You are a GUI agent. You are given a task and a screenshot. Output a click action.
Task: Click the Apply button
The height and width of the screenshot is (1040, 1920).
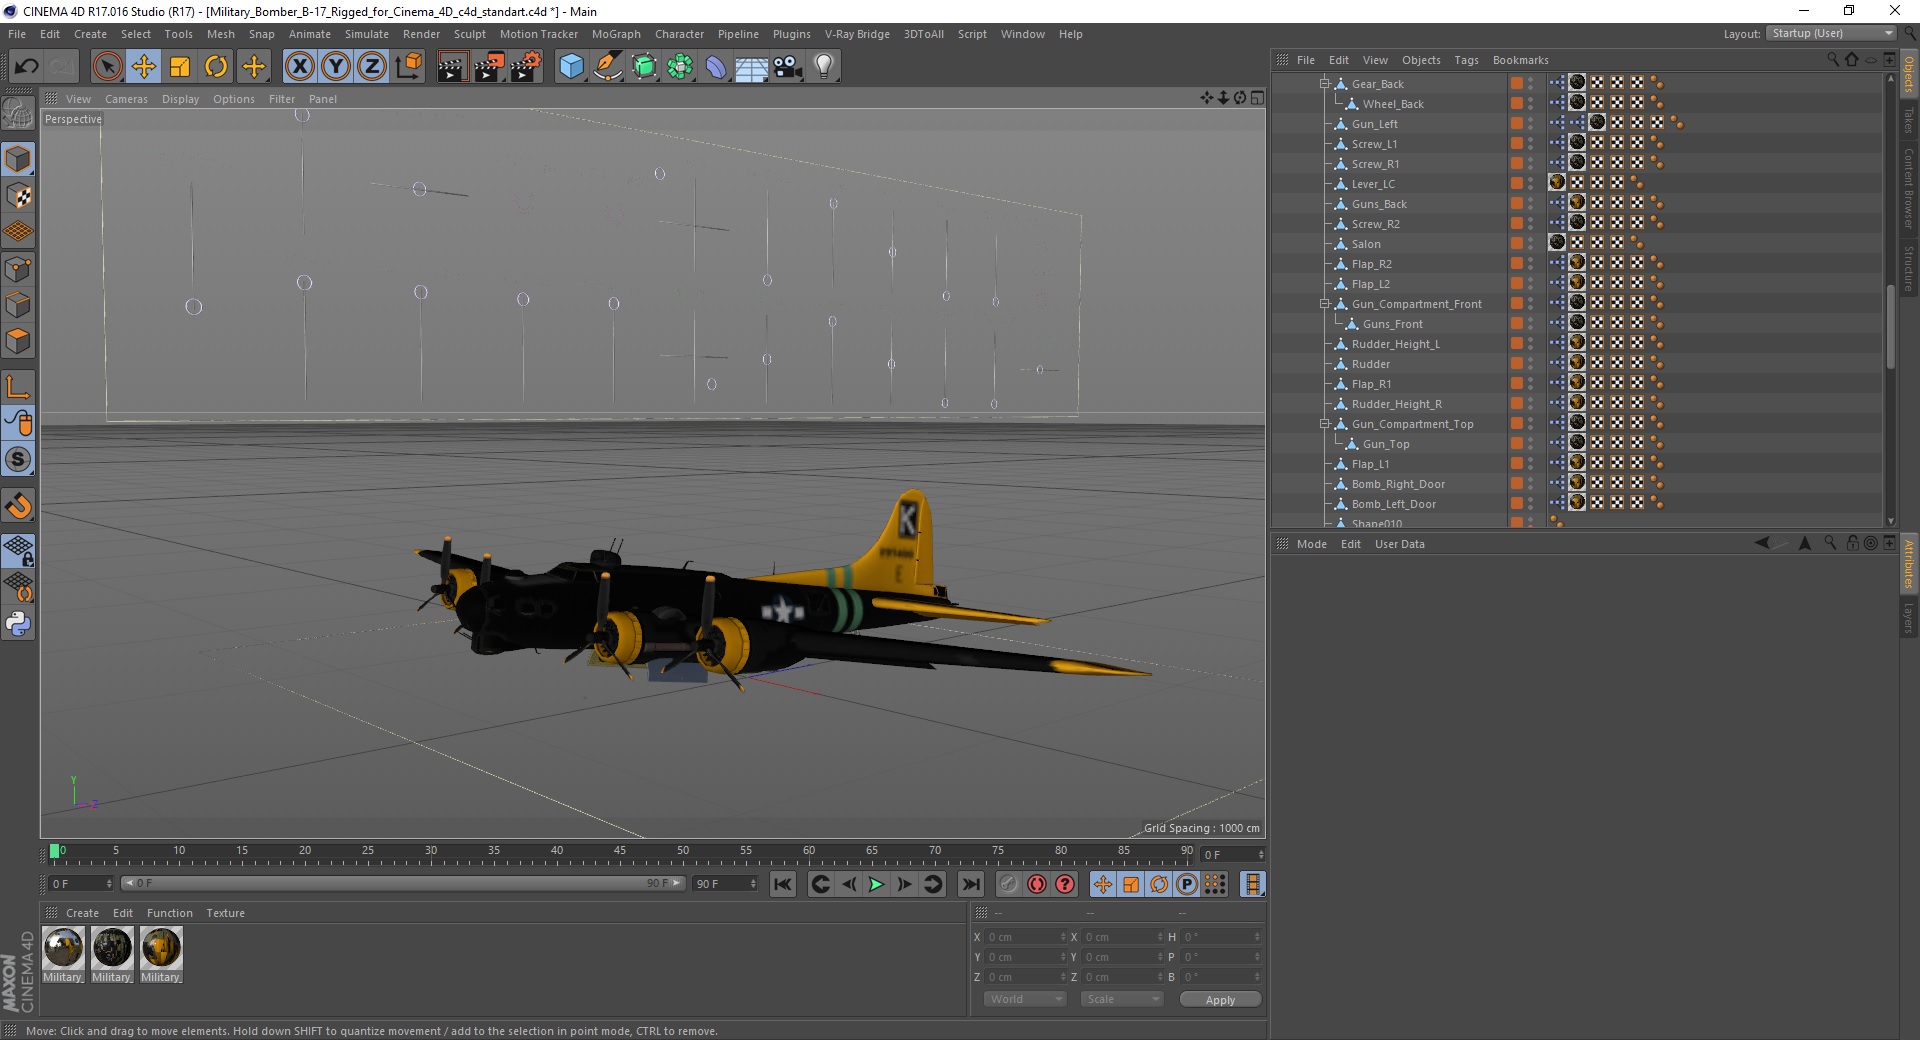click(1220, 1000)
